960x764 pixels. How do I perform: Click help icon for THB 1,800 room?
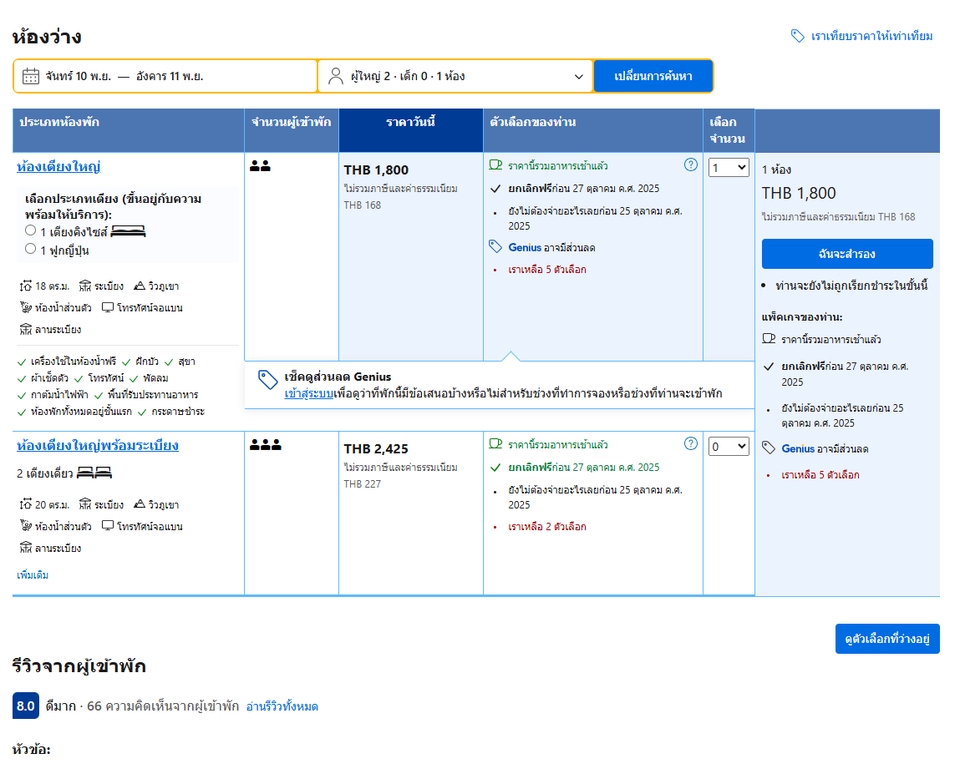[690, 165]
